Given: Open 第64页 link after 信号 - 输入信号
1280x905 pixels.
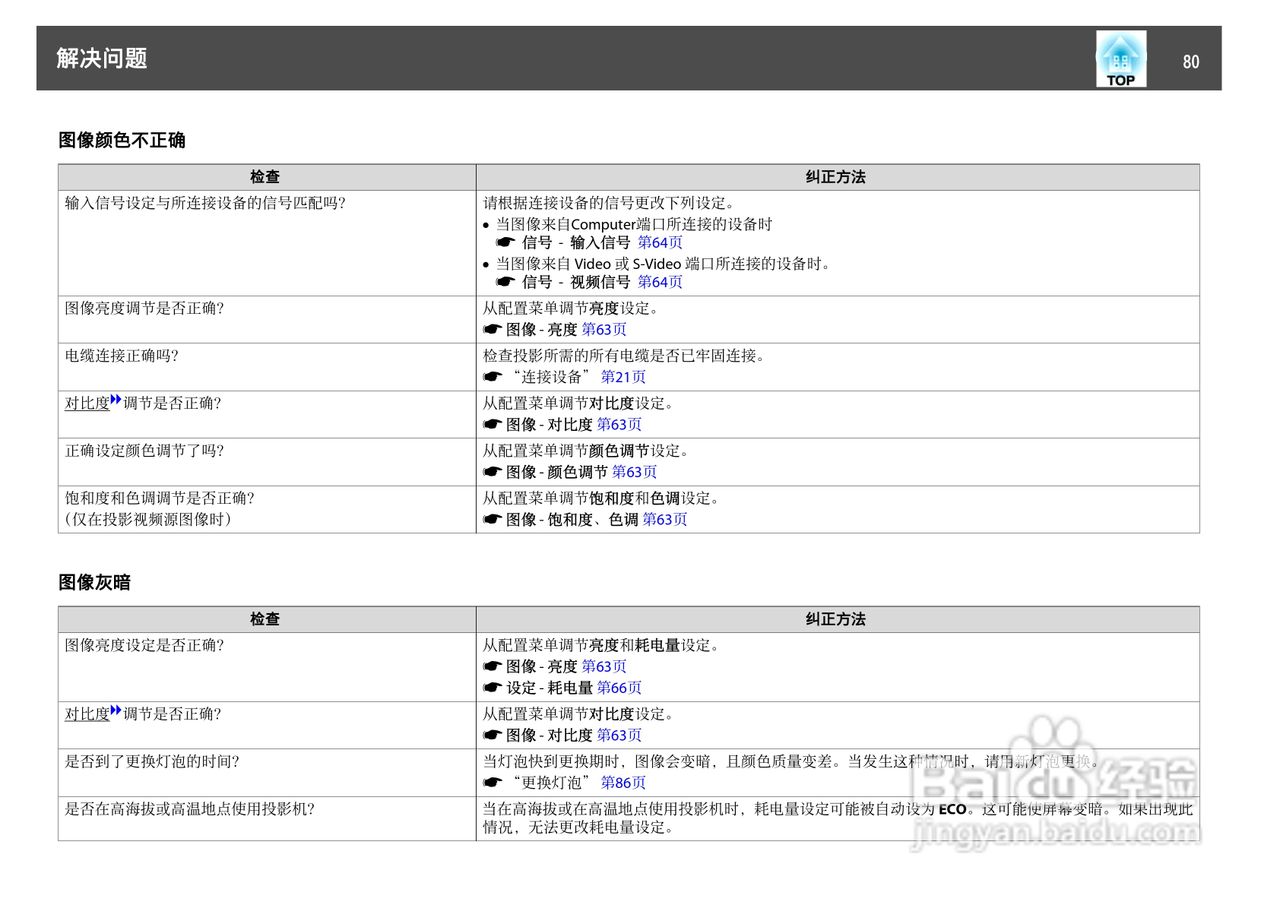Looking at the screenshot, I should (660, 242).
